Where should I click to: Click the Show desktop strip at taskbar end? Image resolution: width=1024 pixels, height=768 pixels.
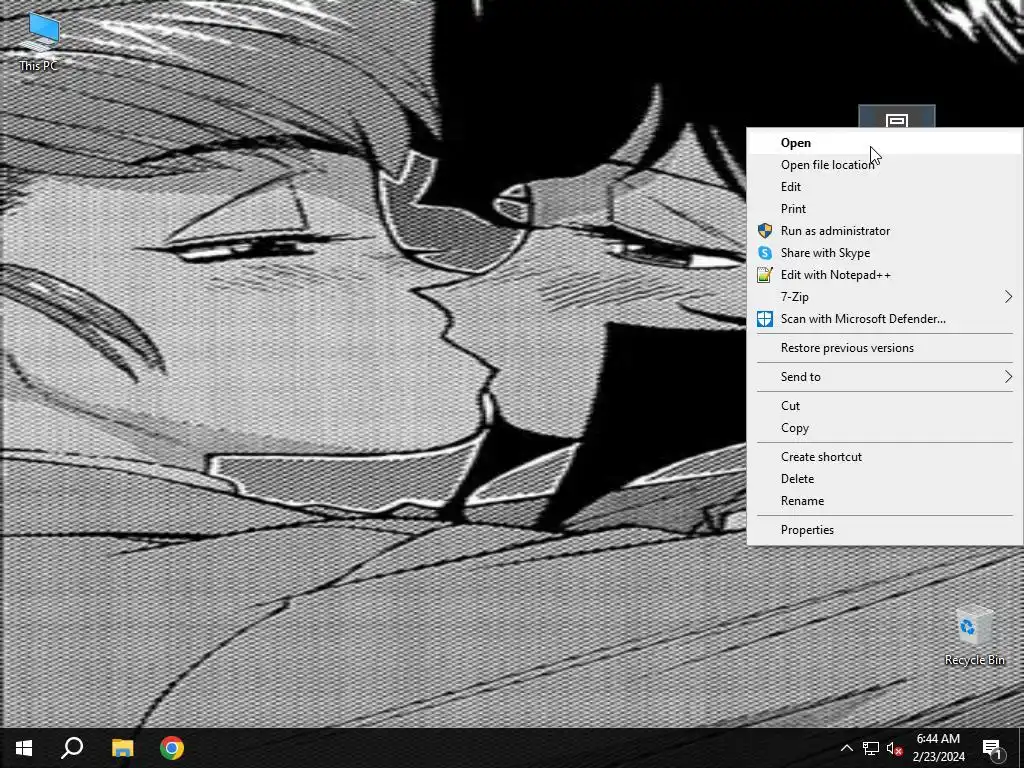pos(1021,748)
